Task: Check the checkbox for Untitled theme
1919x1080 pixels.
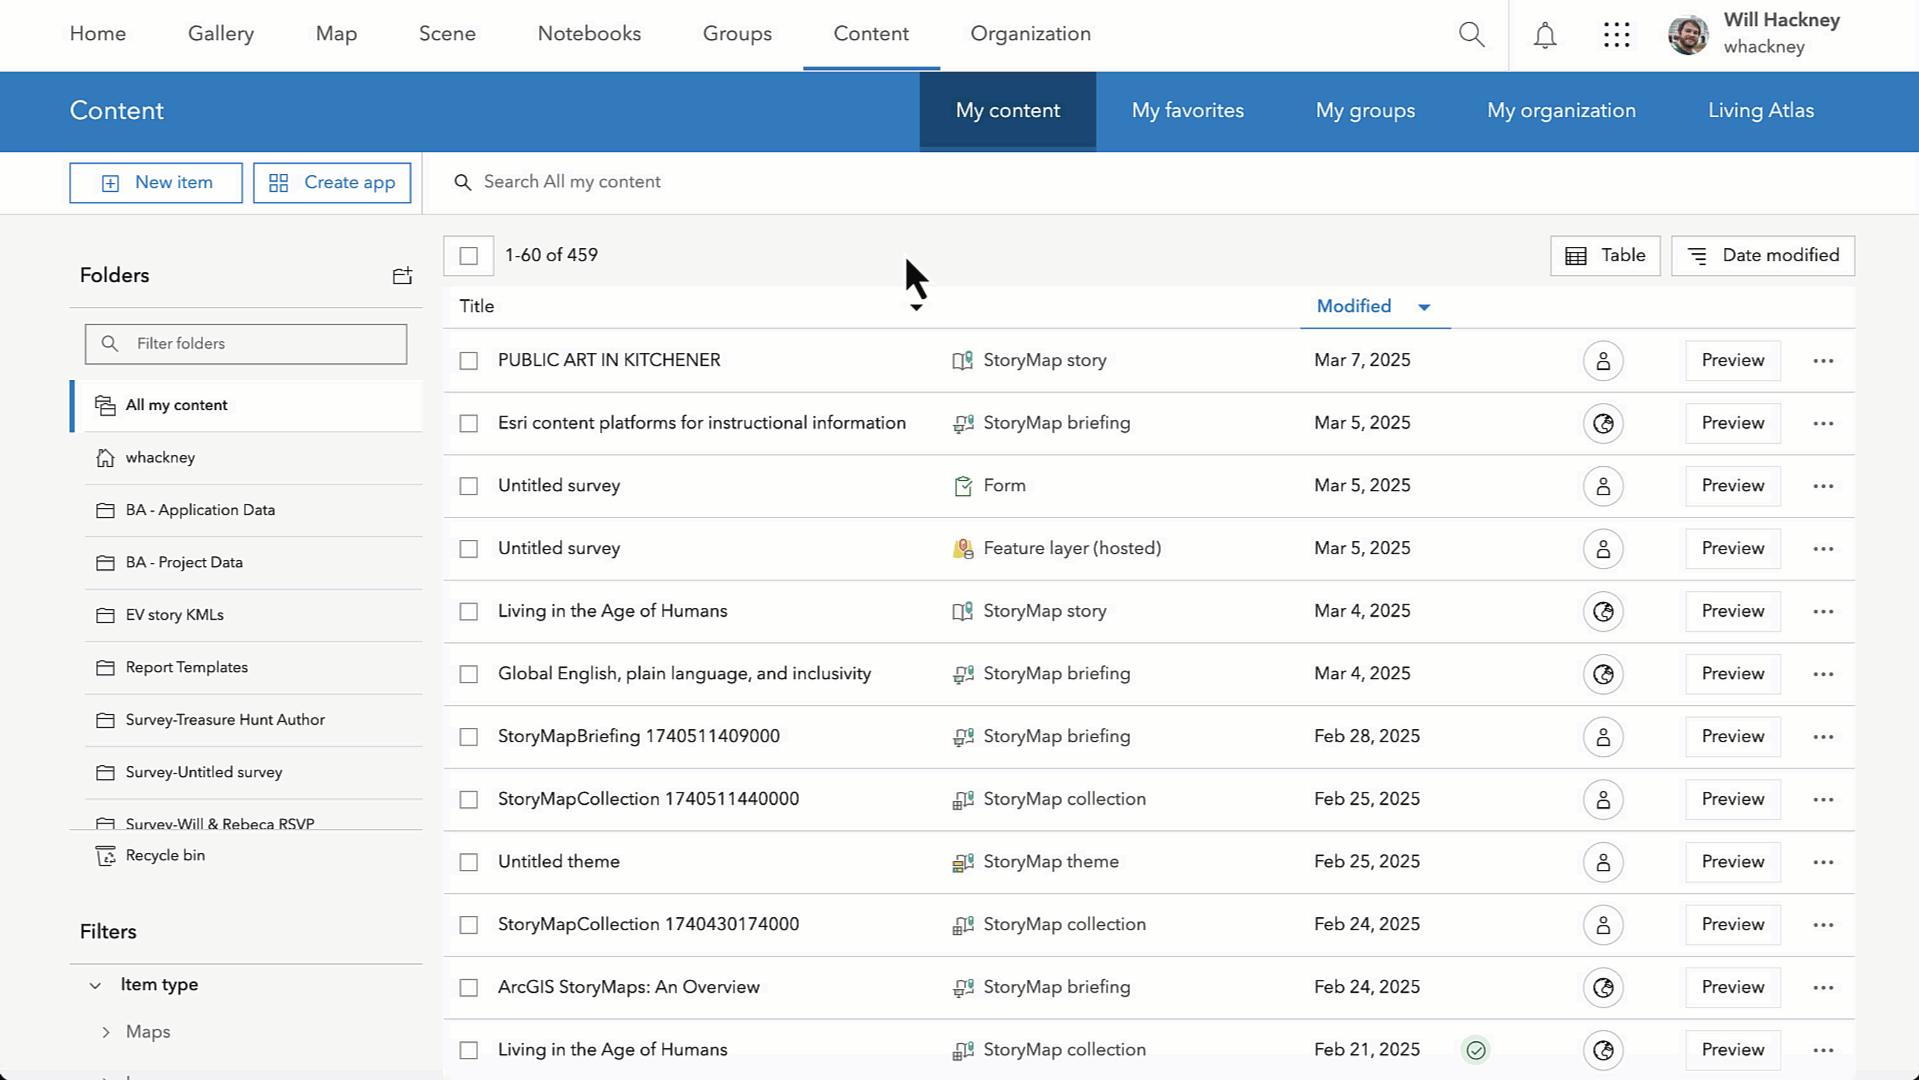Action: 468,862
